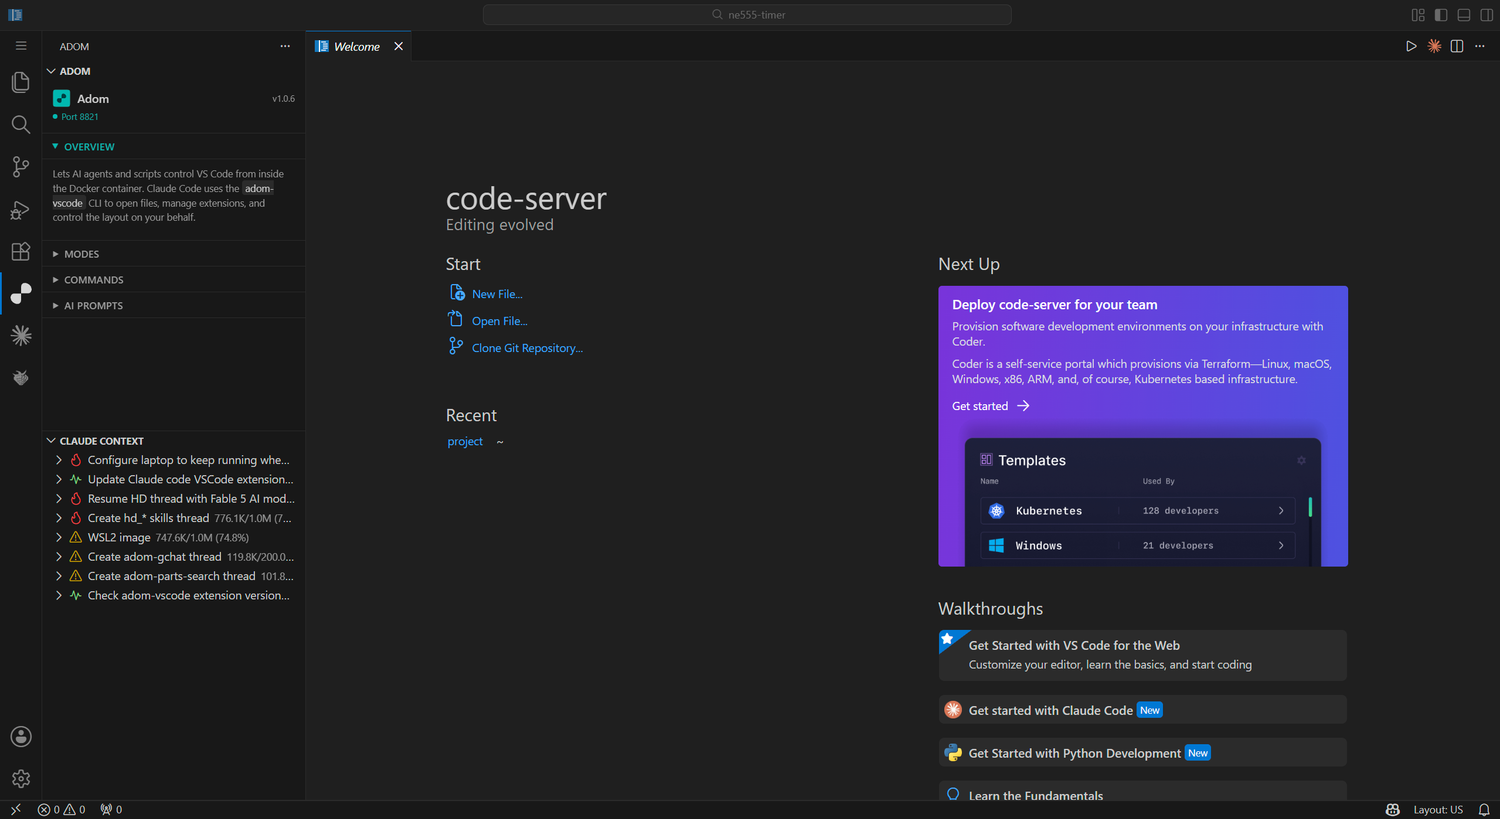Open the Source Control view
The width and height of the screenshot is (1500, 819).
pyautogui.click(x=21, y=167)
